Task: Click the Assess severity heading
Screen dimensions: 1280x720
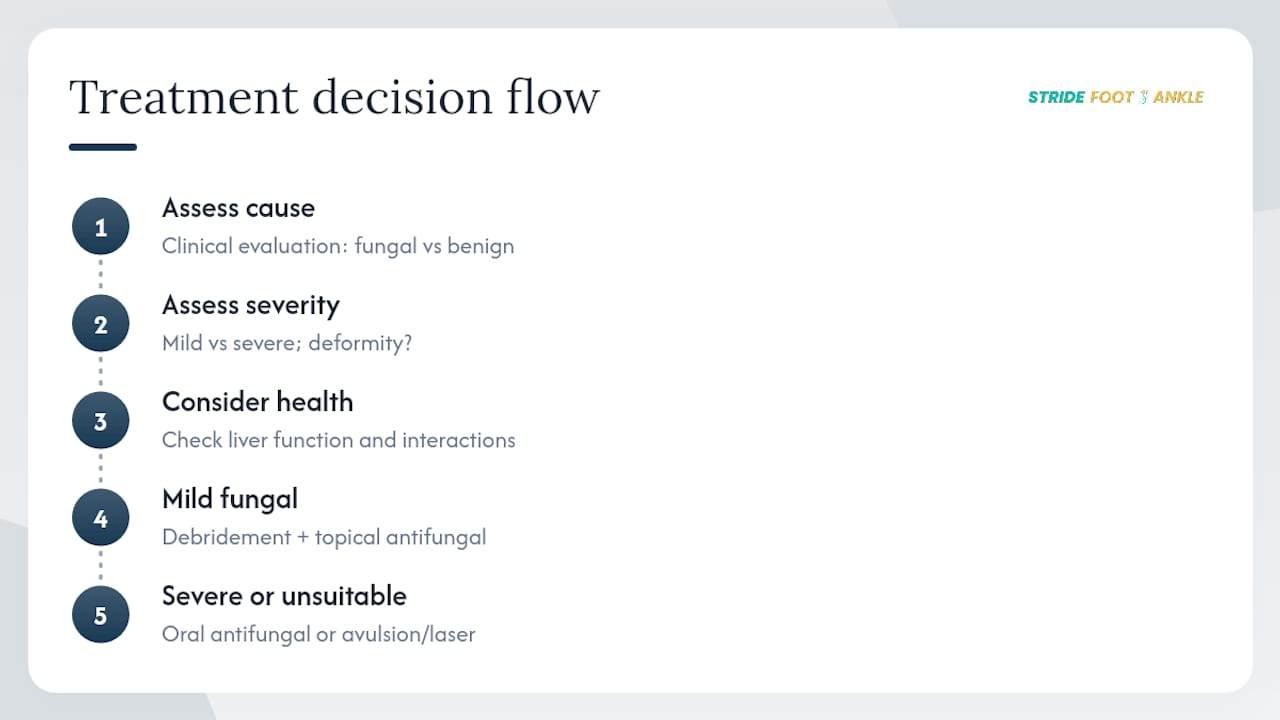Action: [x=251, y=305]
